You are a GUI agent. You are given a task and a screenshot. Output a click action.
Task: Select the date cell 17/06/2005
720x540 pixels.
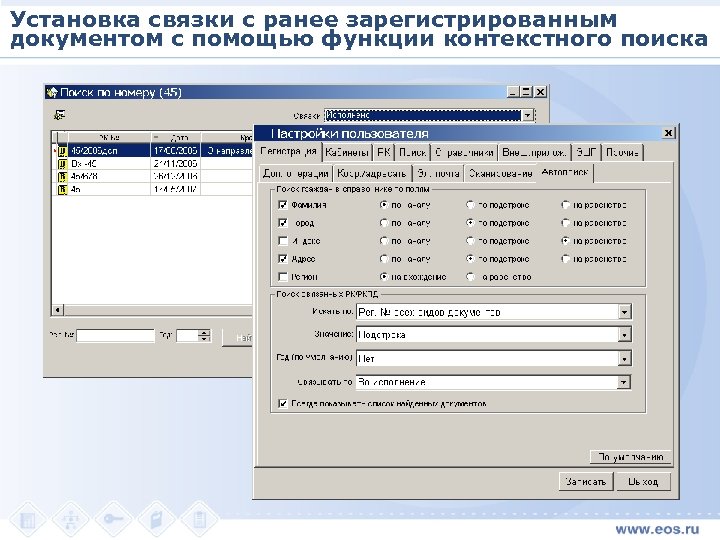tap(175, 151)
